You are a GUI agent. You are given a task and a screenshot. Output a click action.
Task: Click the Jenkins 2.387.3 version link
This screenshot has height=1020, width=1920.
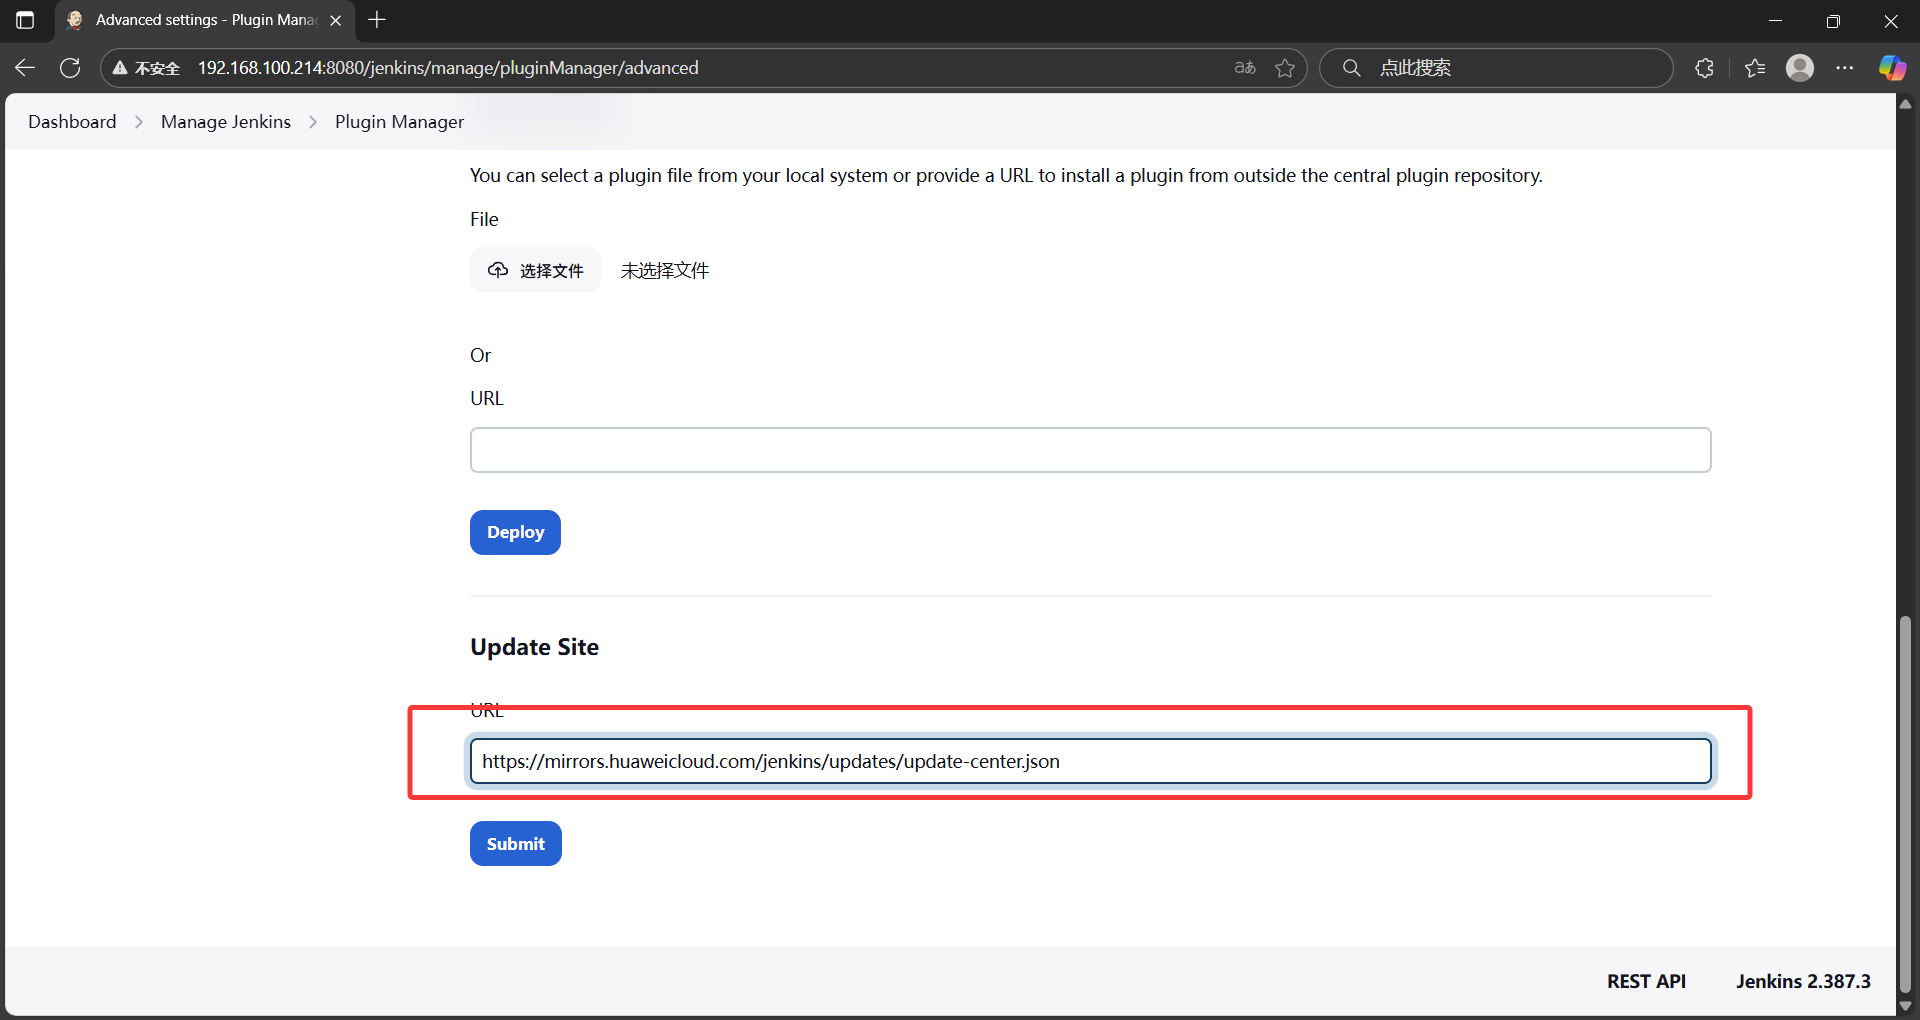[1803, 981]
